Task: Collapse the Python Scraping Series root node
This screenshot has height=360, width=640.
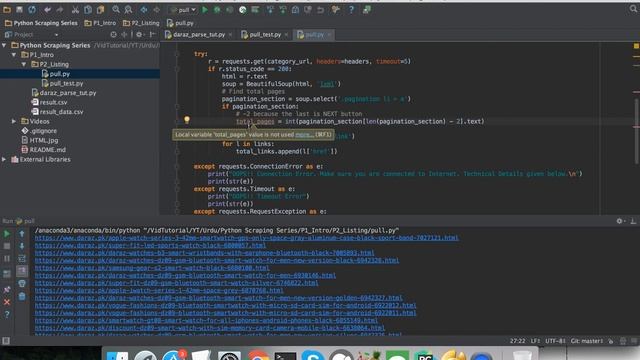Action: [4, 45]
